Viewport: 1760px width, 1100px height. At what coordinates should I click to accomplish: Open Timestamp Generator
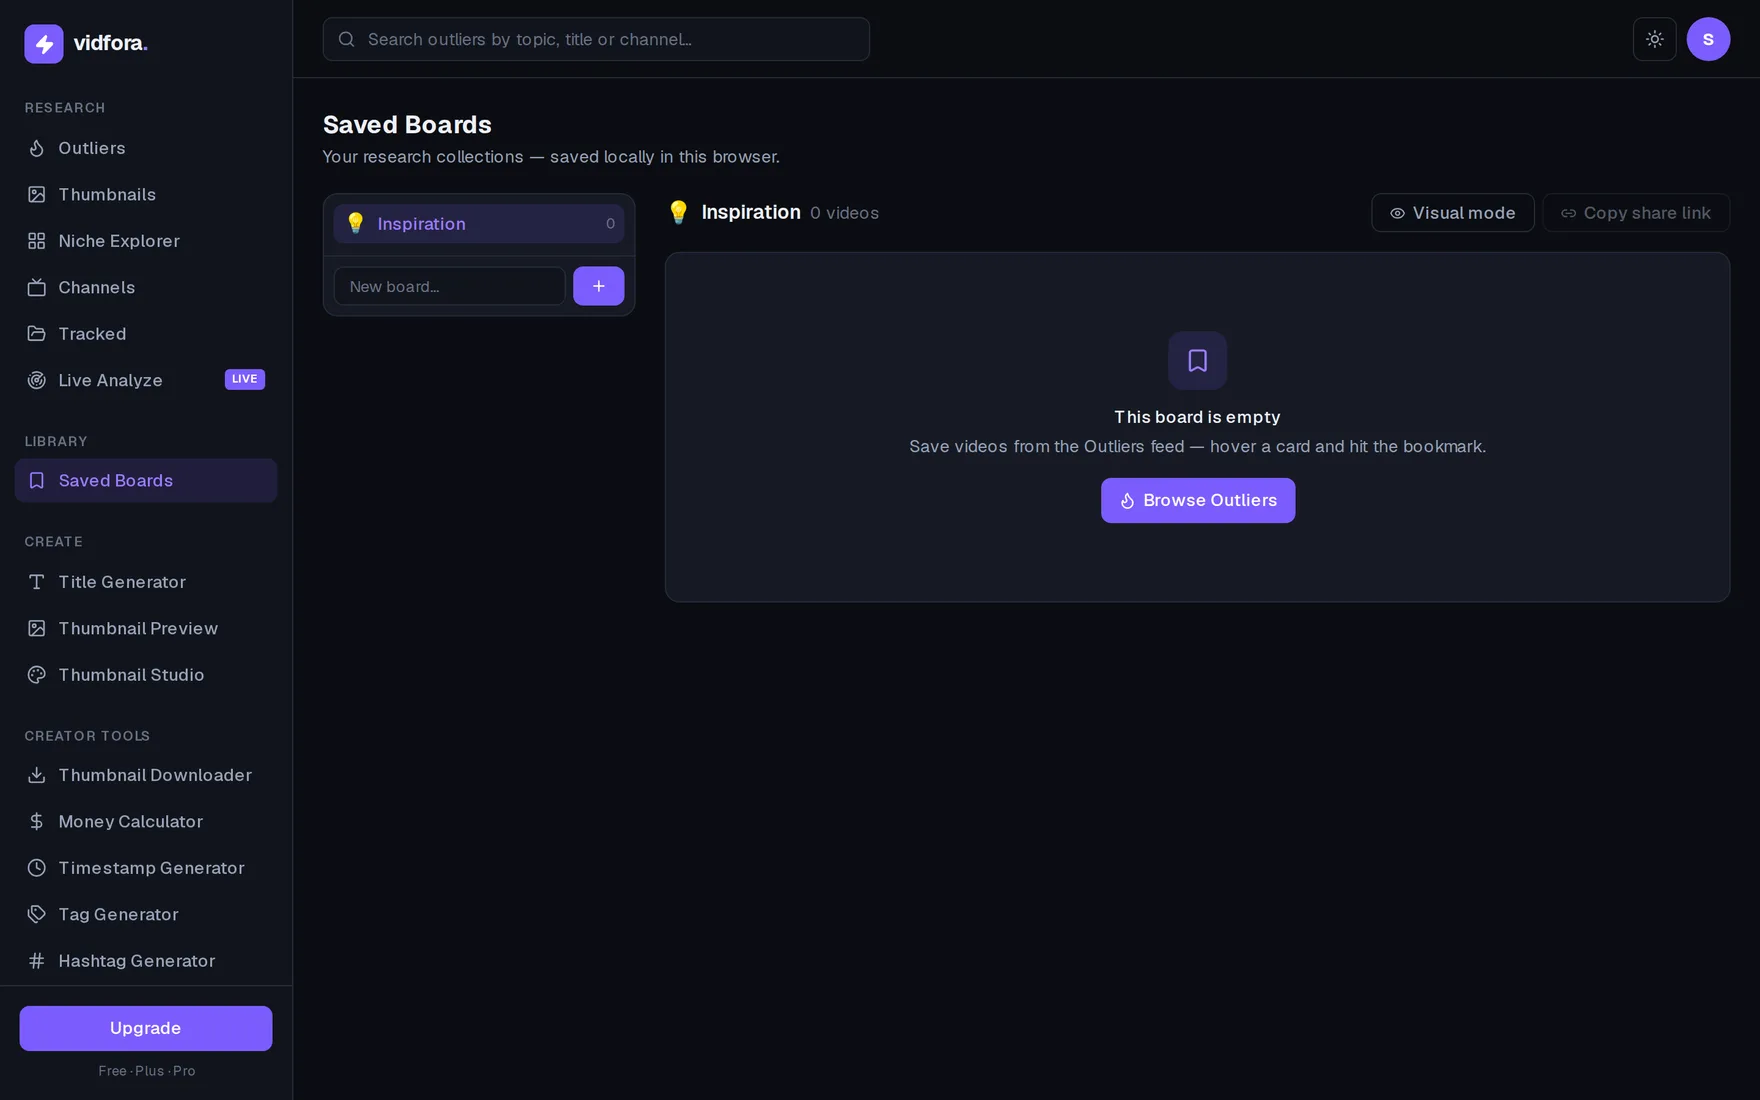[146, 868]
